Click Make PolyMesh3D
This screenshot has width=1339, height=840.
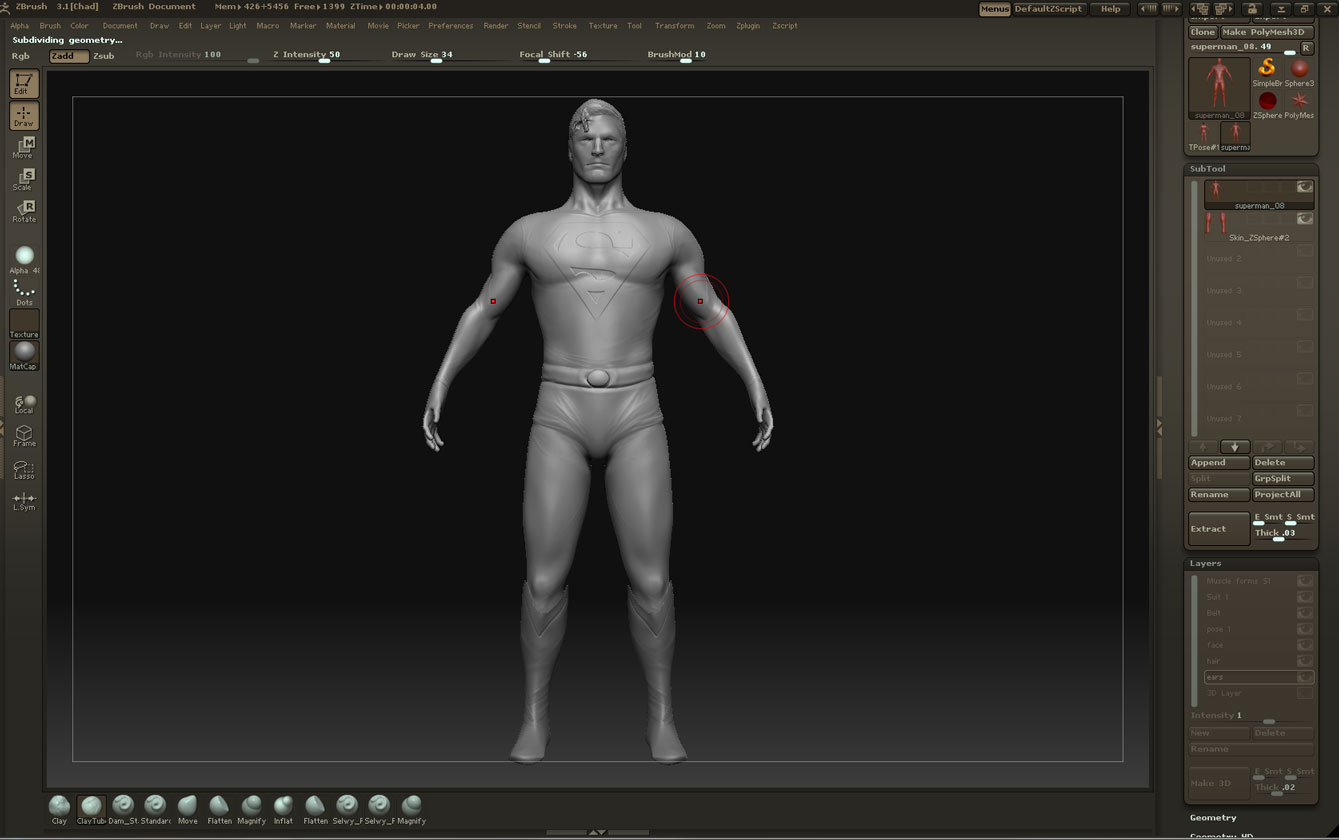[1267, 32]
